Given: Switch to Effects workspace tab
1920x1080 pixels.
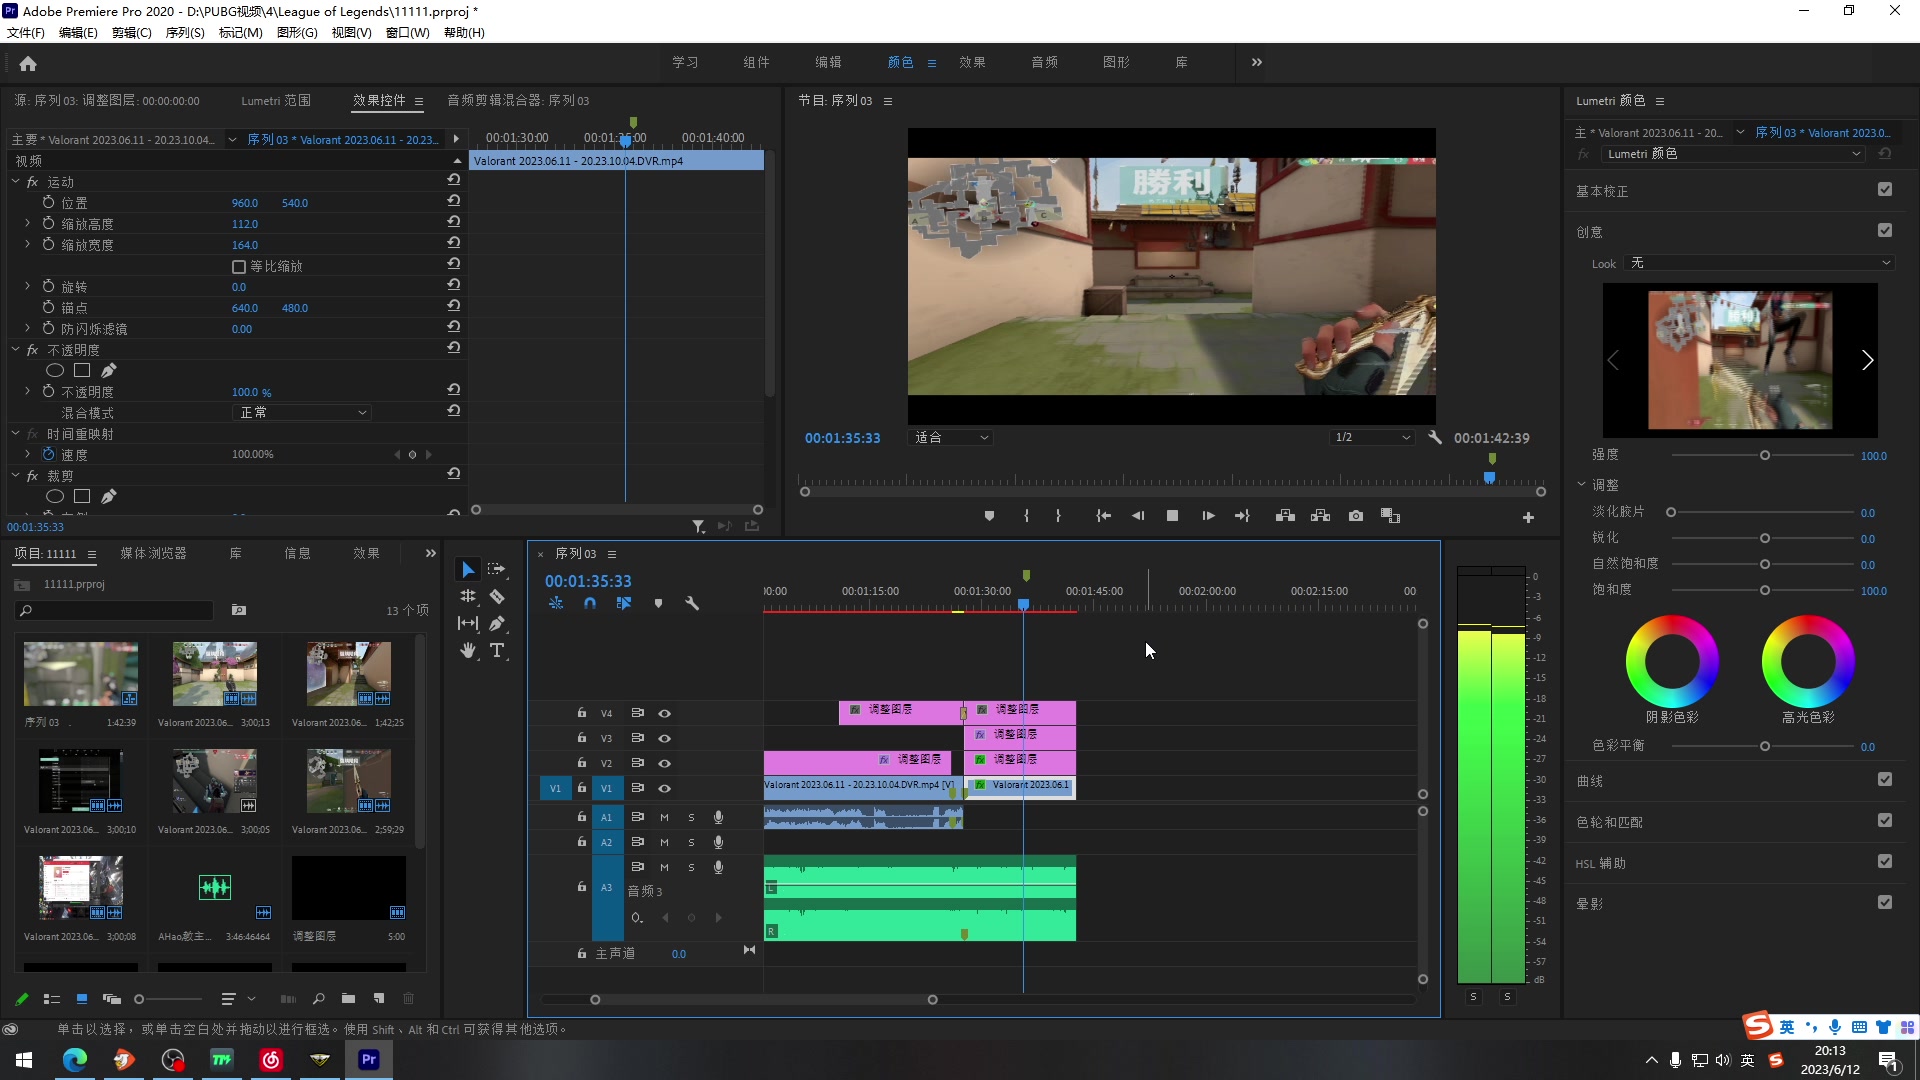Looking at the screenshot, I should coord(972,62).
